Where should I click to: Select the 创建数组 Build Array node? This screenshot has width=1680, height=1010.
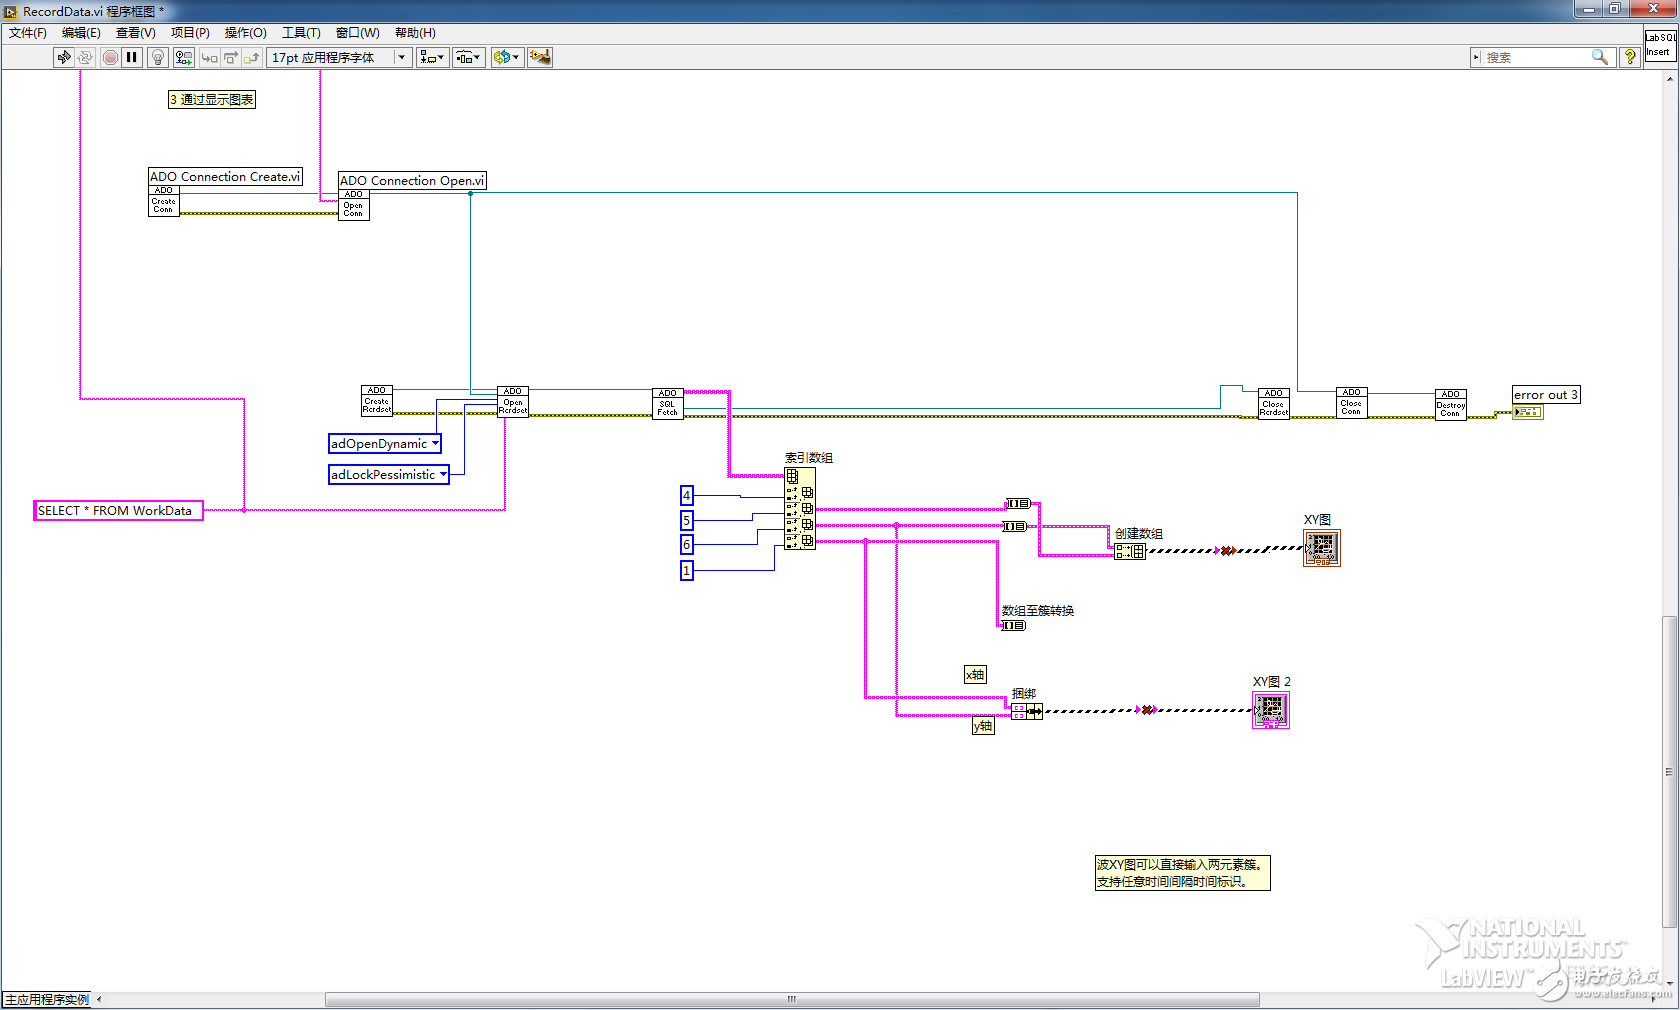point(1130,551)
